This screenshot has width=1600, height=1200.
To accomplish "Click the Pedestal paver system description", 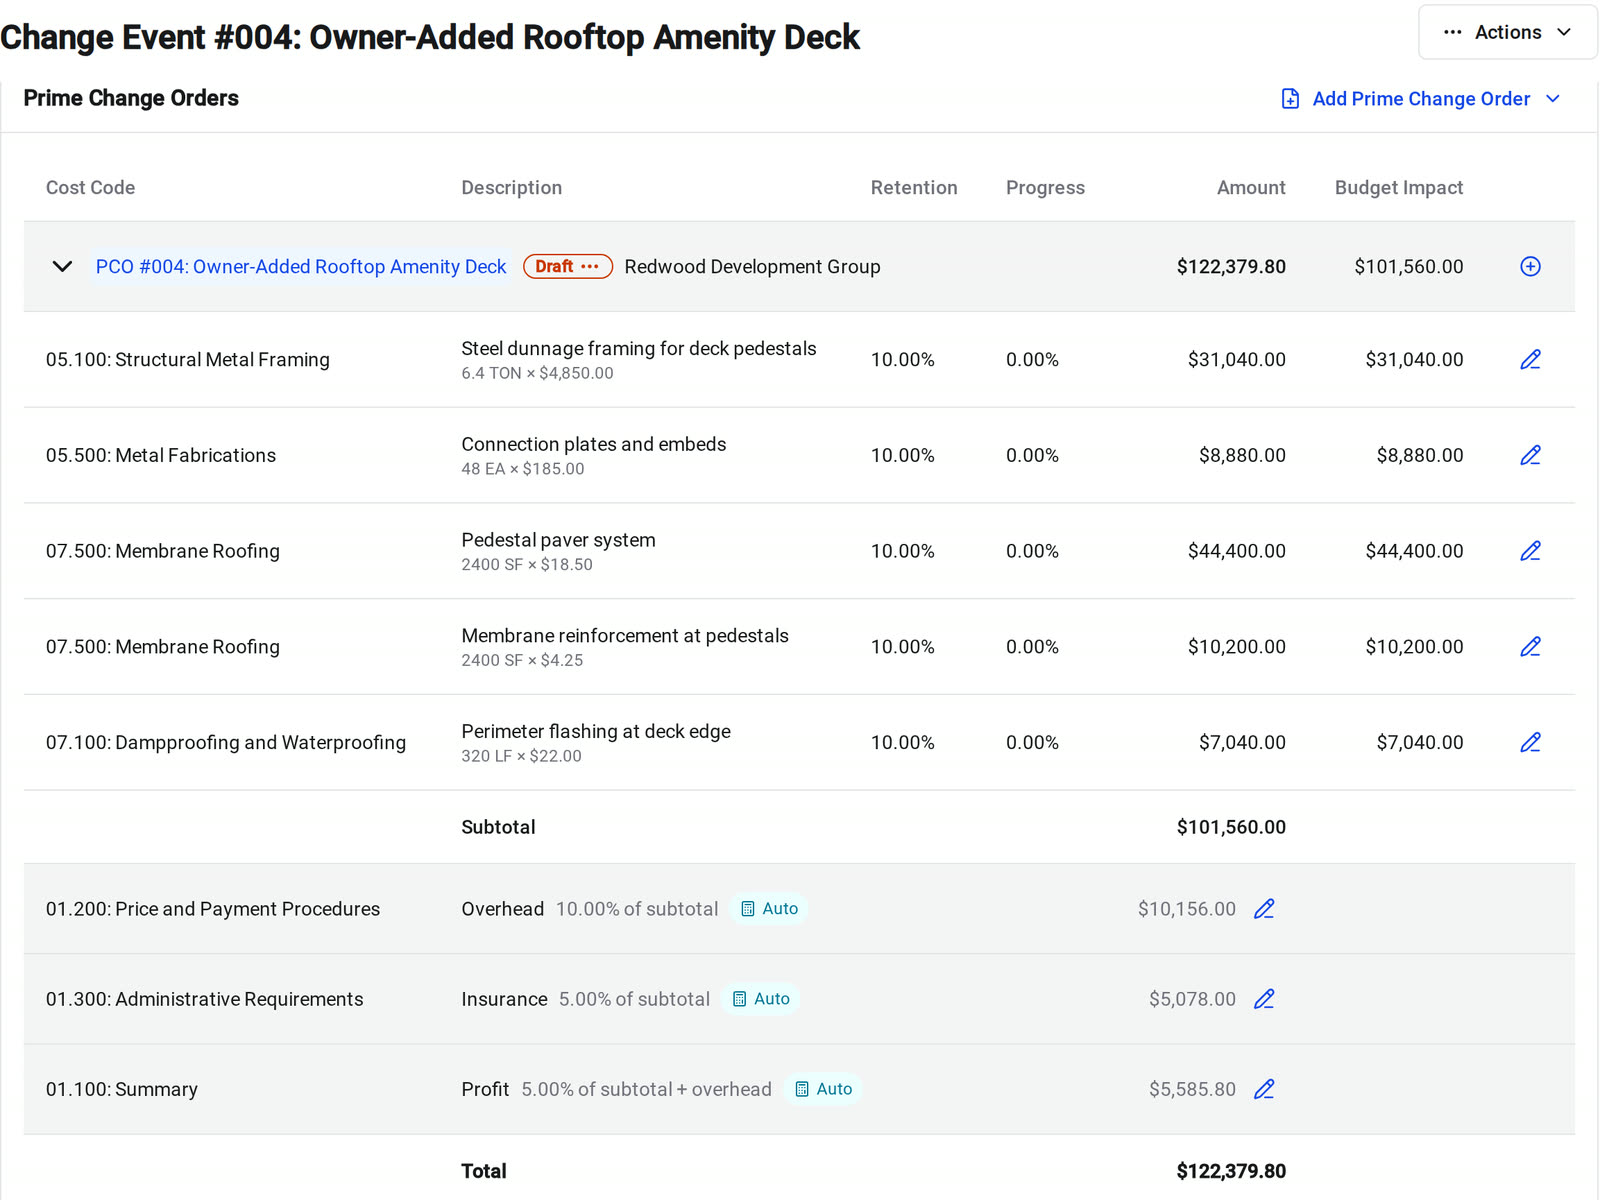I will click(558, 540).
